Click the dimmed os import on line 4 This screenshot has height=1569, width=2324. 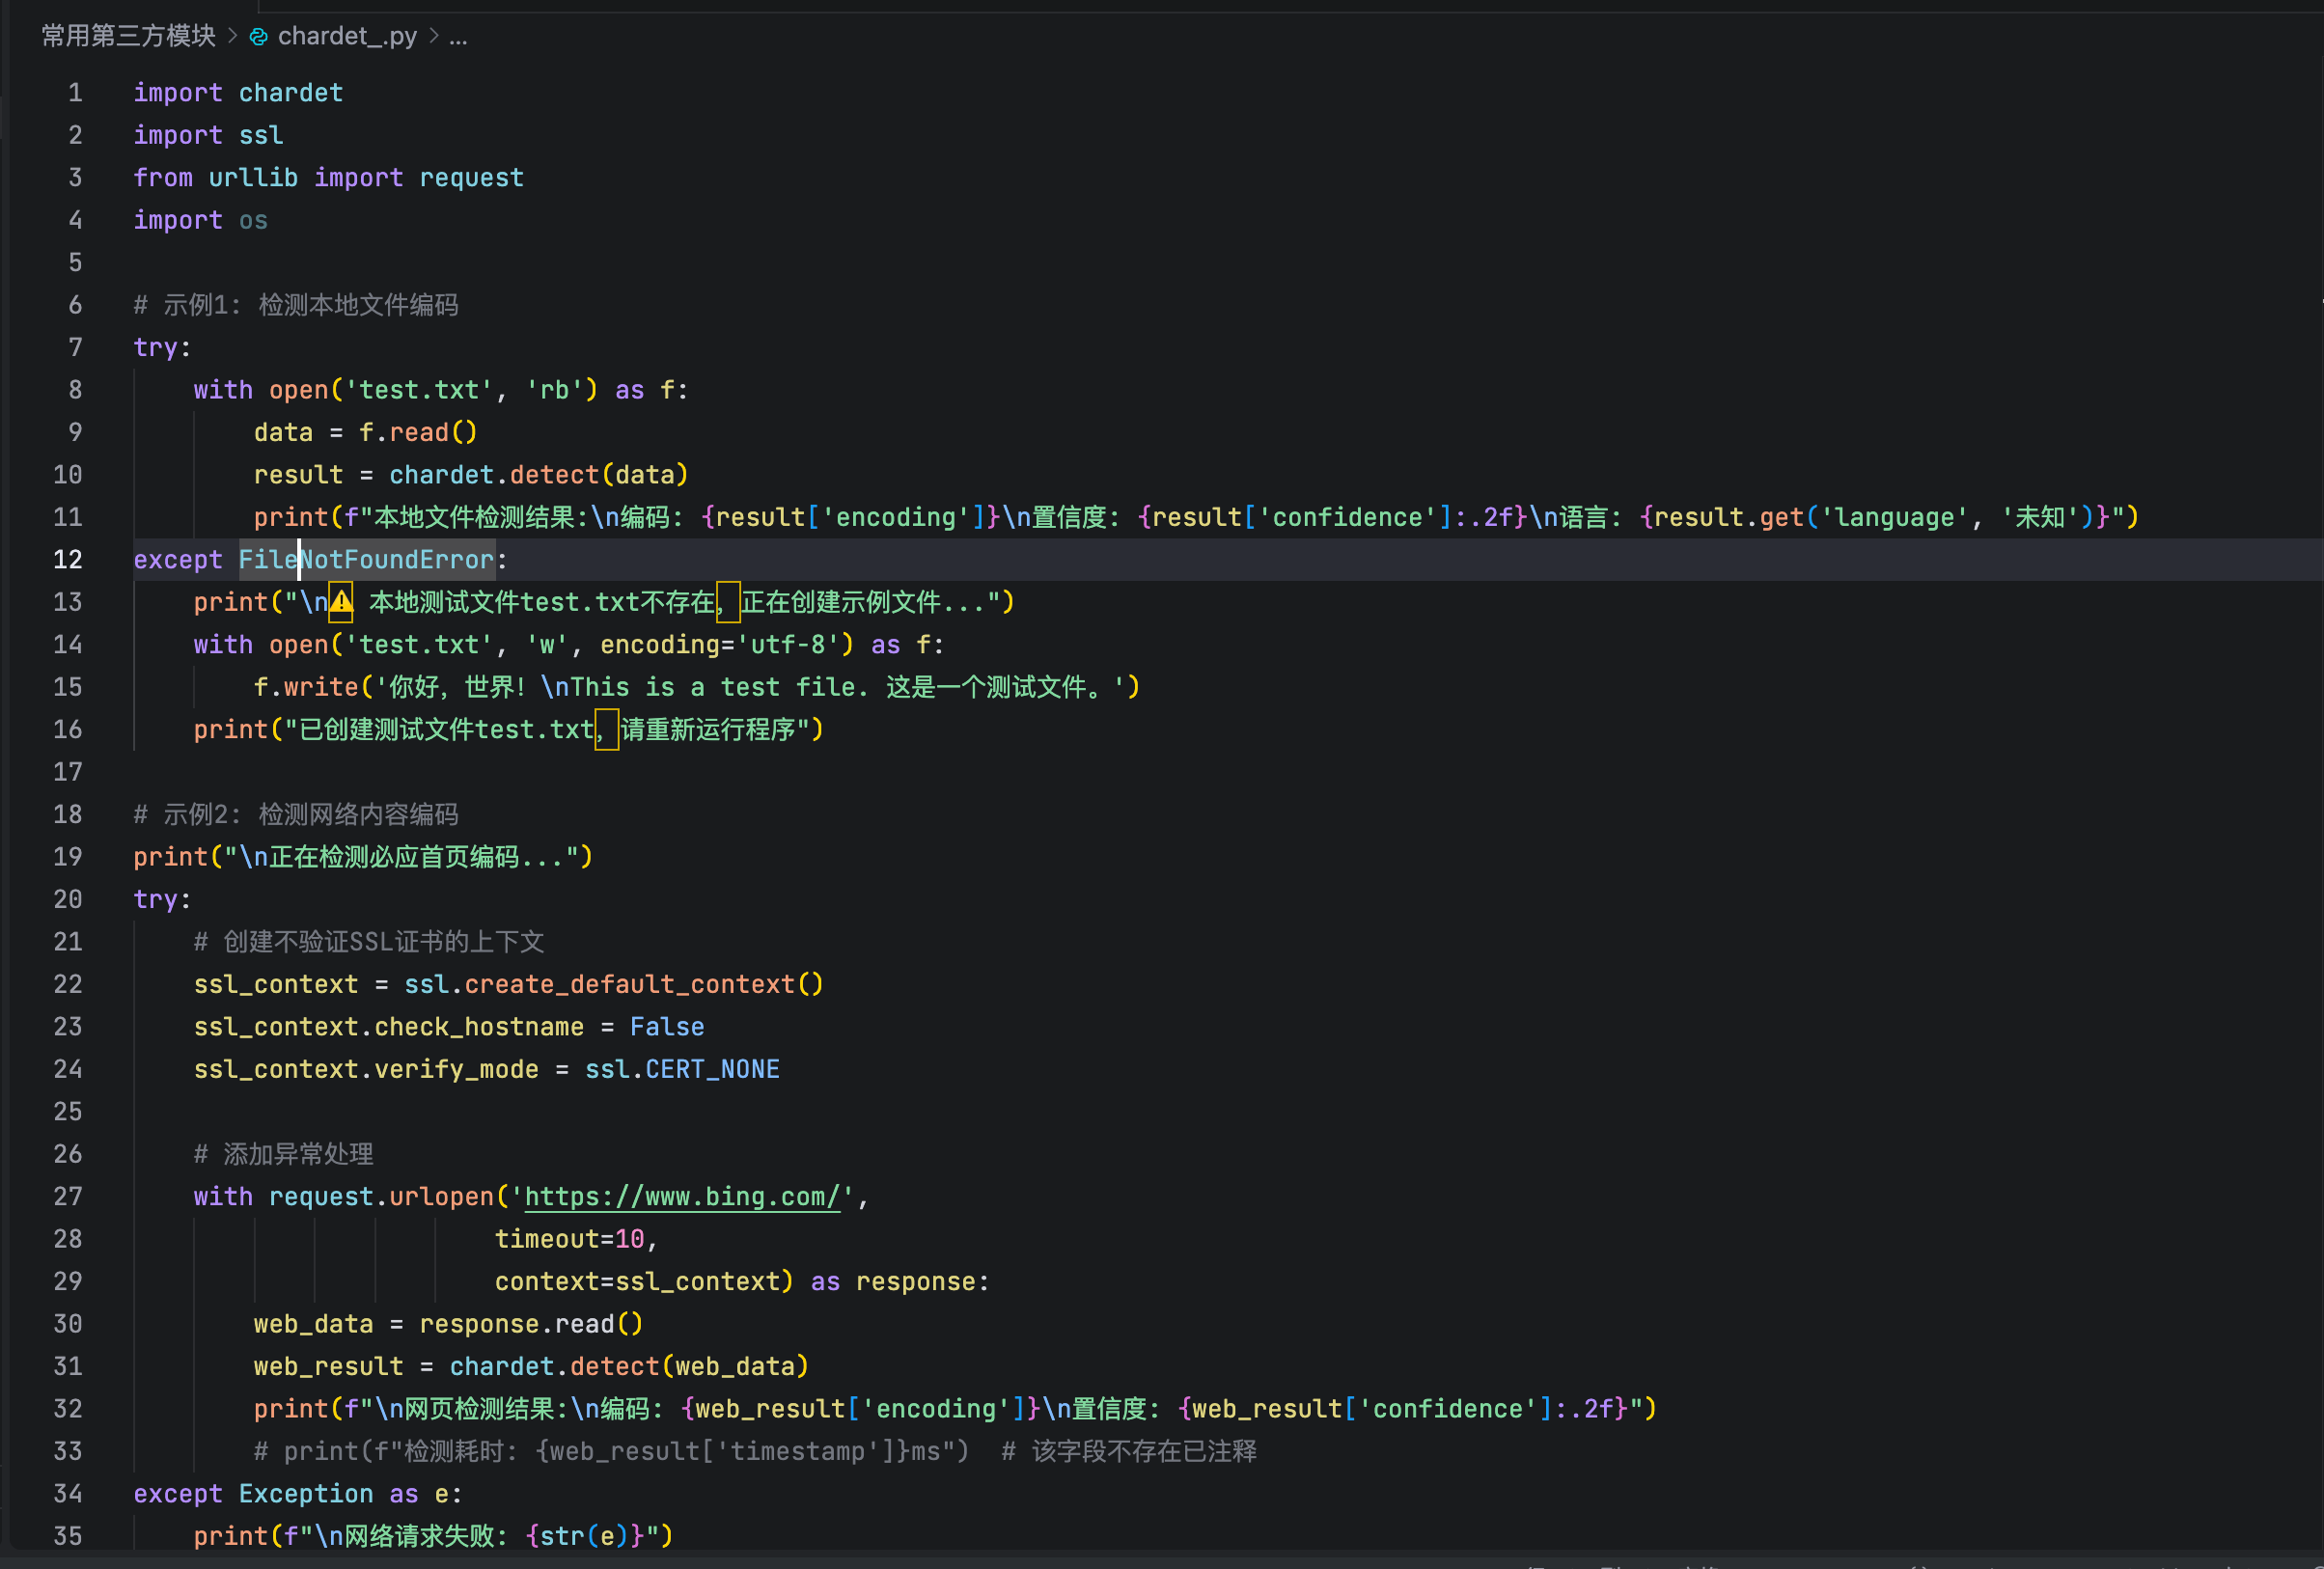coord(253,220)
